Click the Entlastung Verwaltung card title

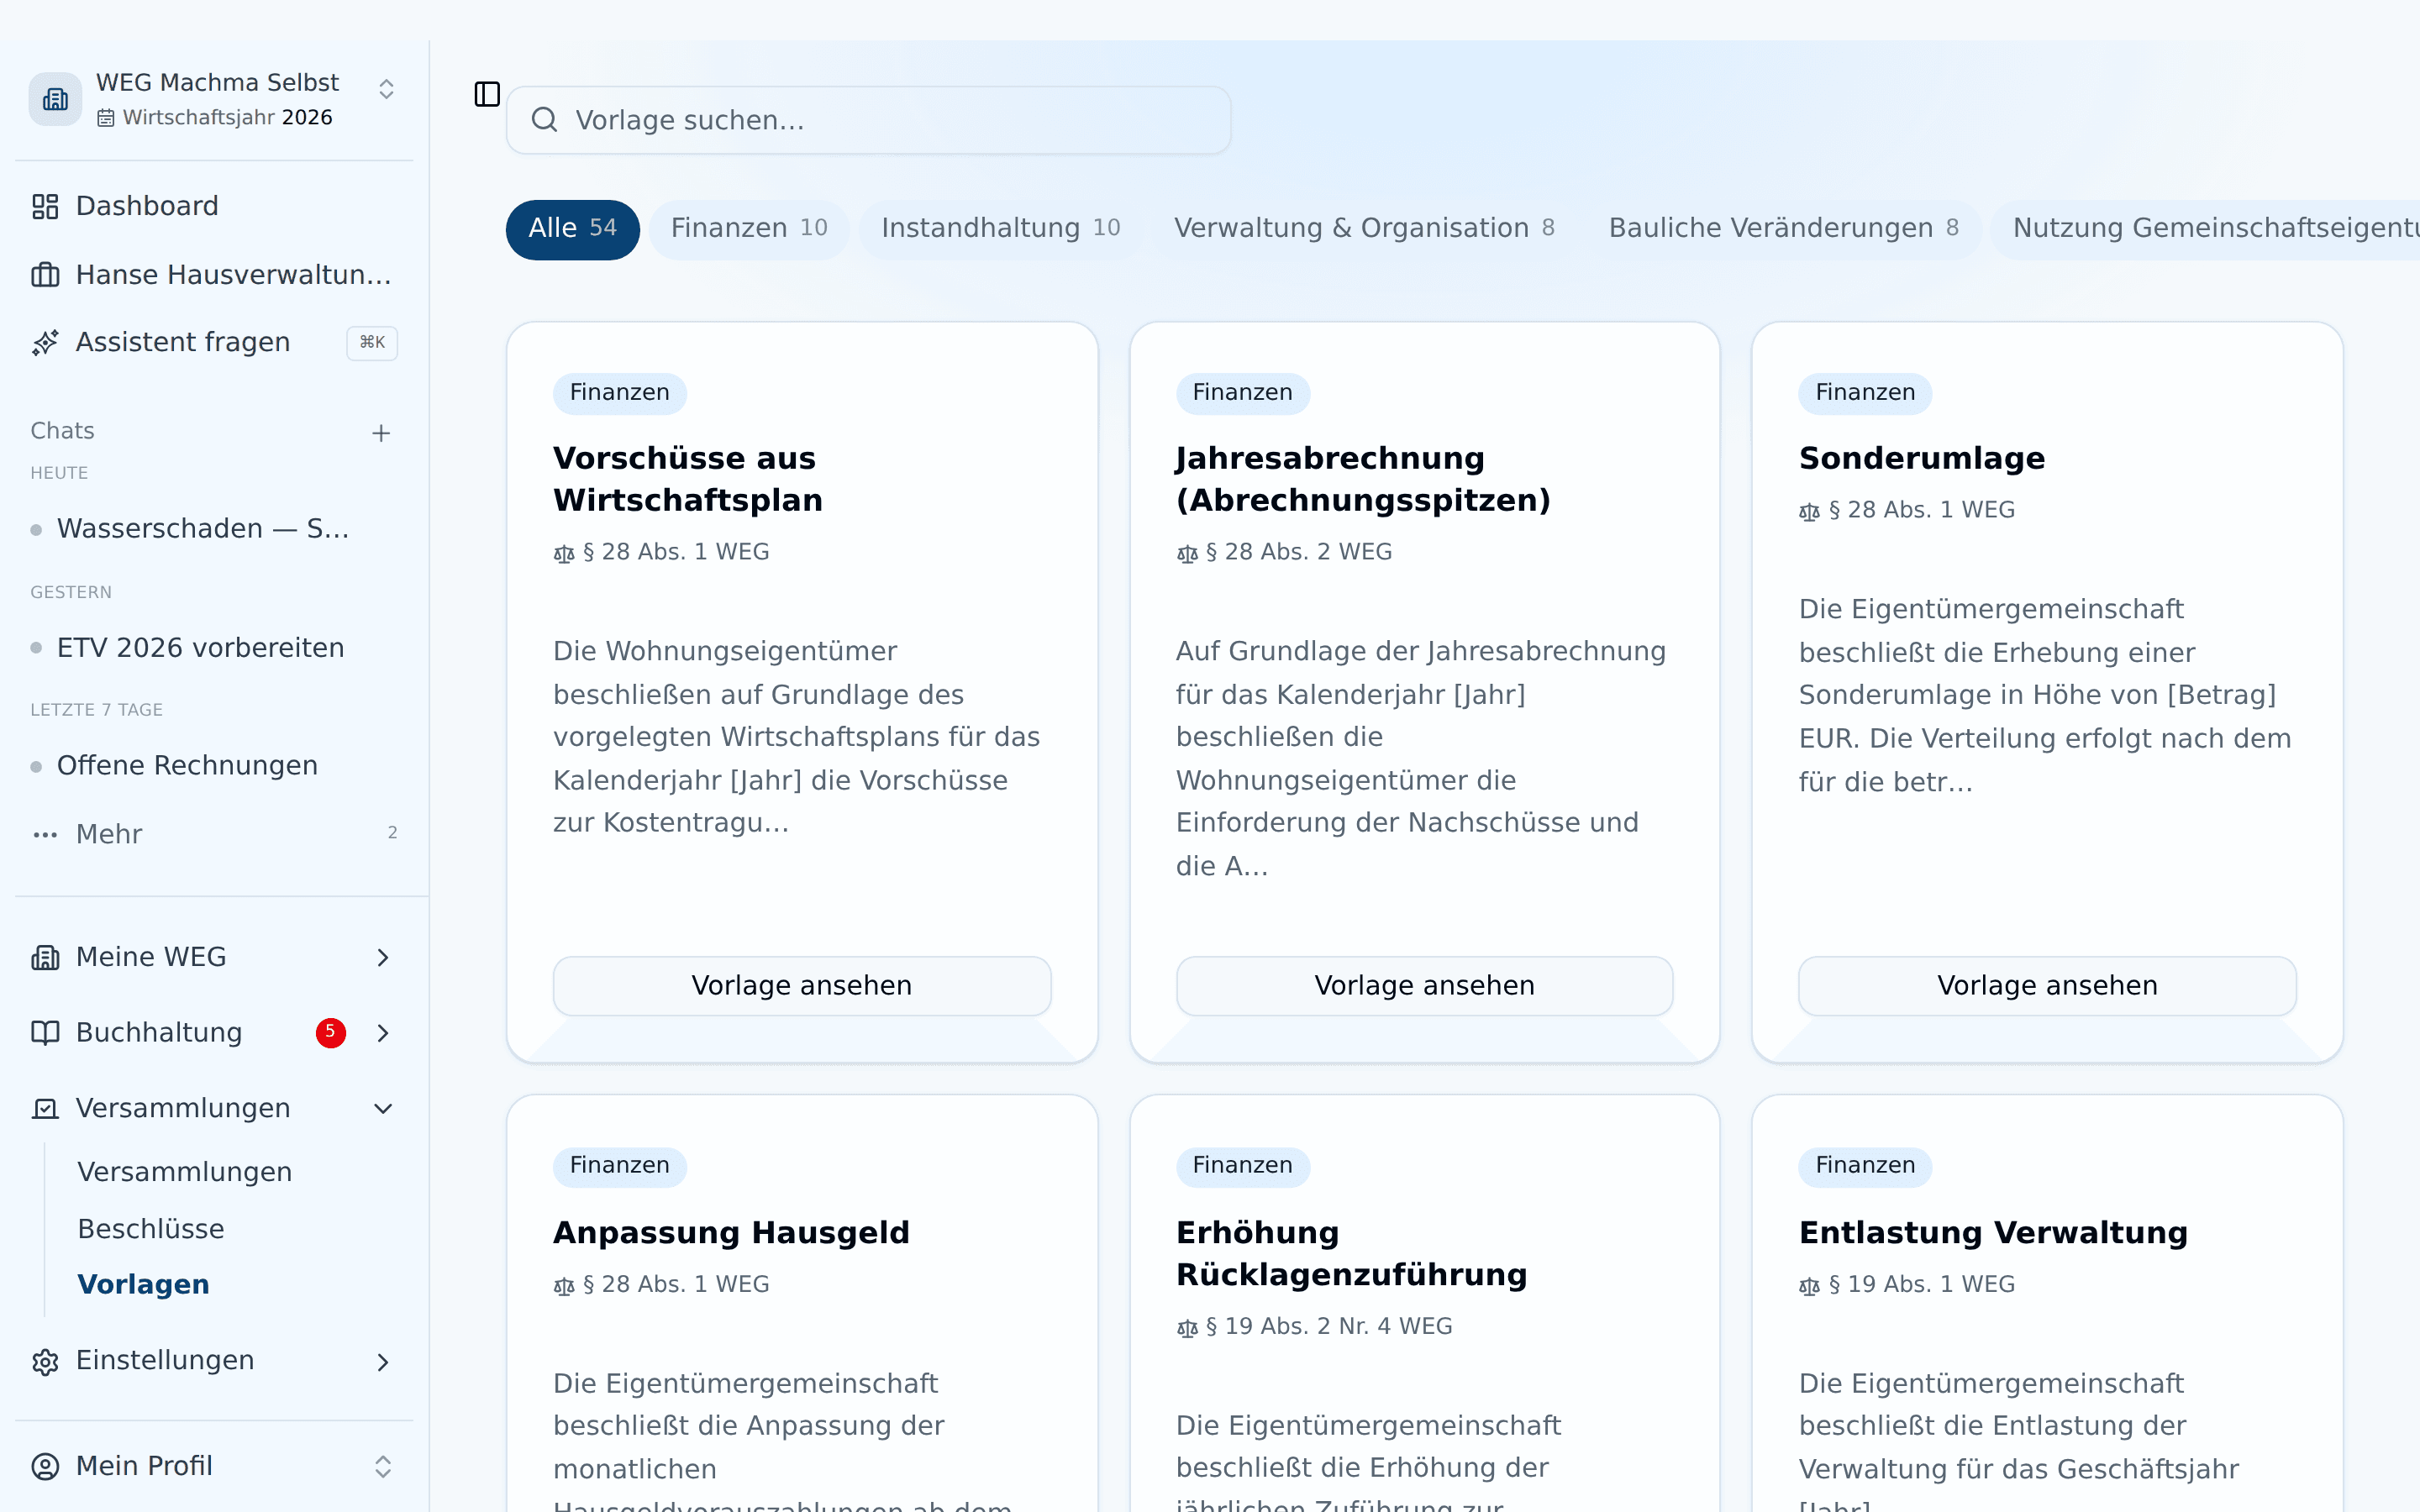[1993, 1233]
